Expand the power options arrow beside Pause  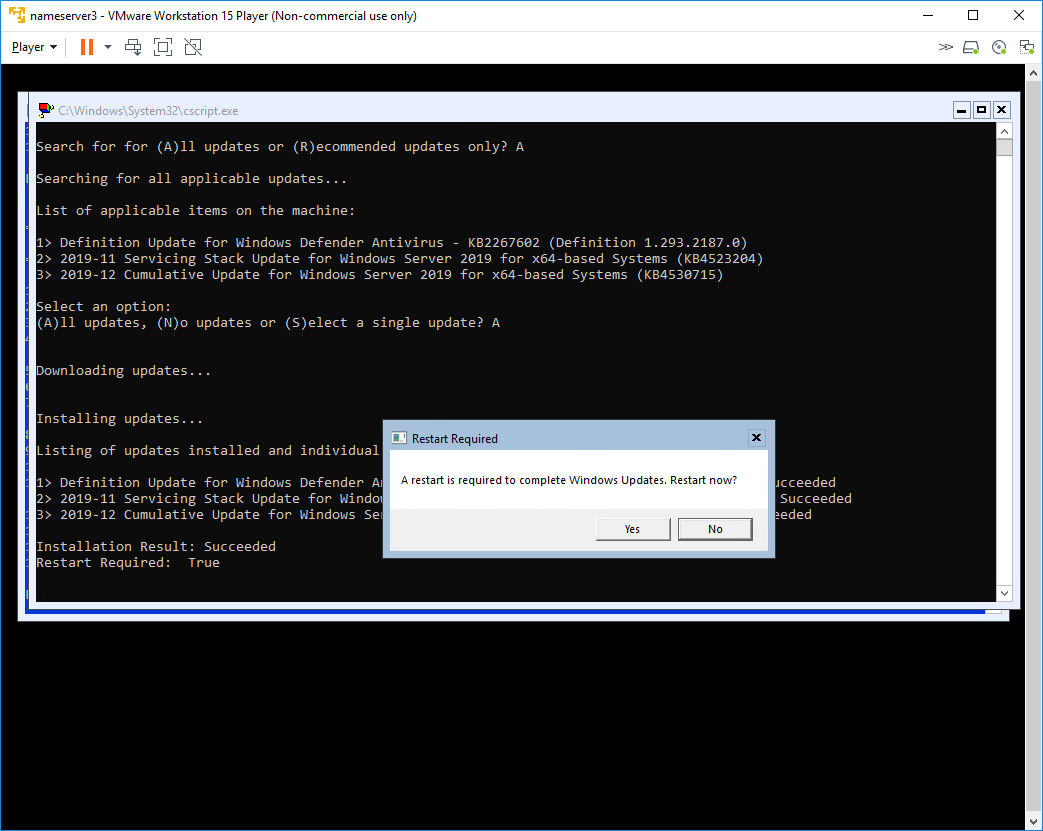[108, 47]
